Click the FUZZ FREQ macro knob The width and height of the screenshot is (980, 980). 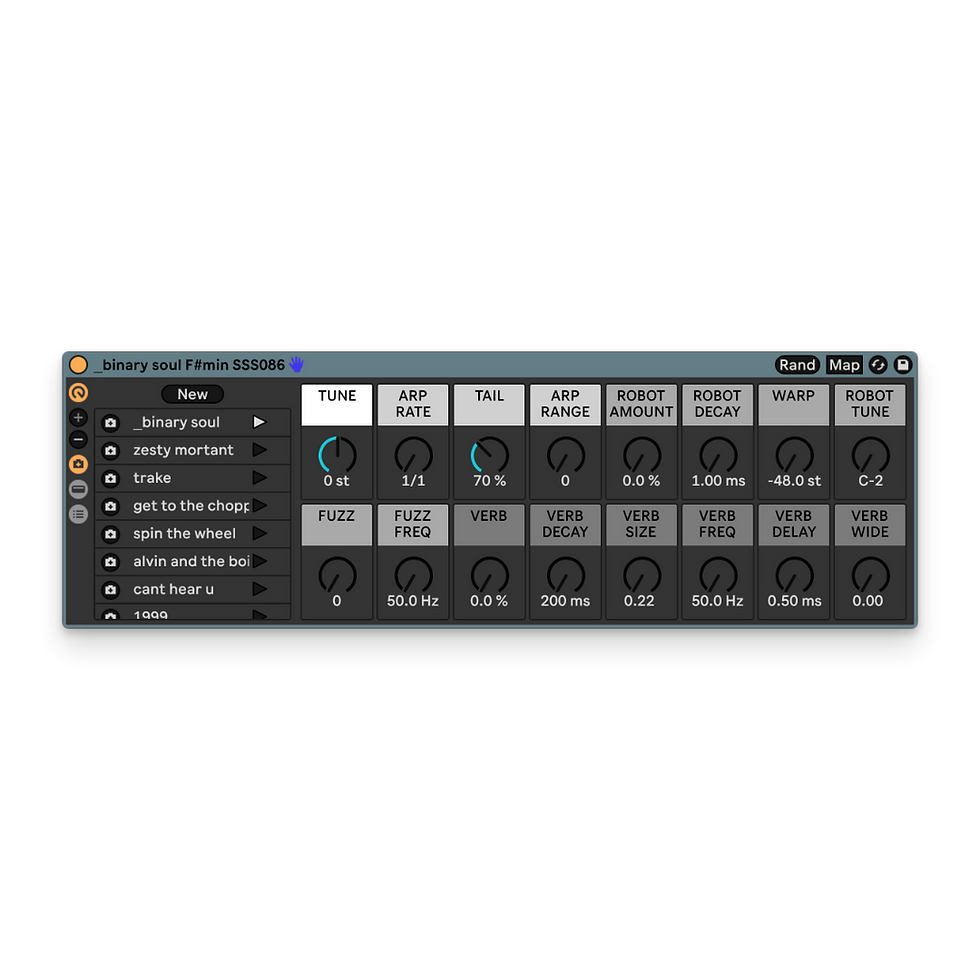[413, 575]
